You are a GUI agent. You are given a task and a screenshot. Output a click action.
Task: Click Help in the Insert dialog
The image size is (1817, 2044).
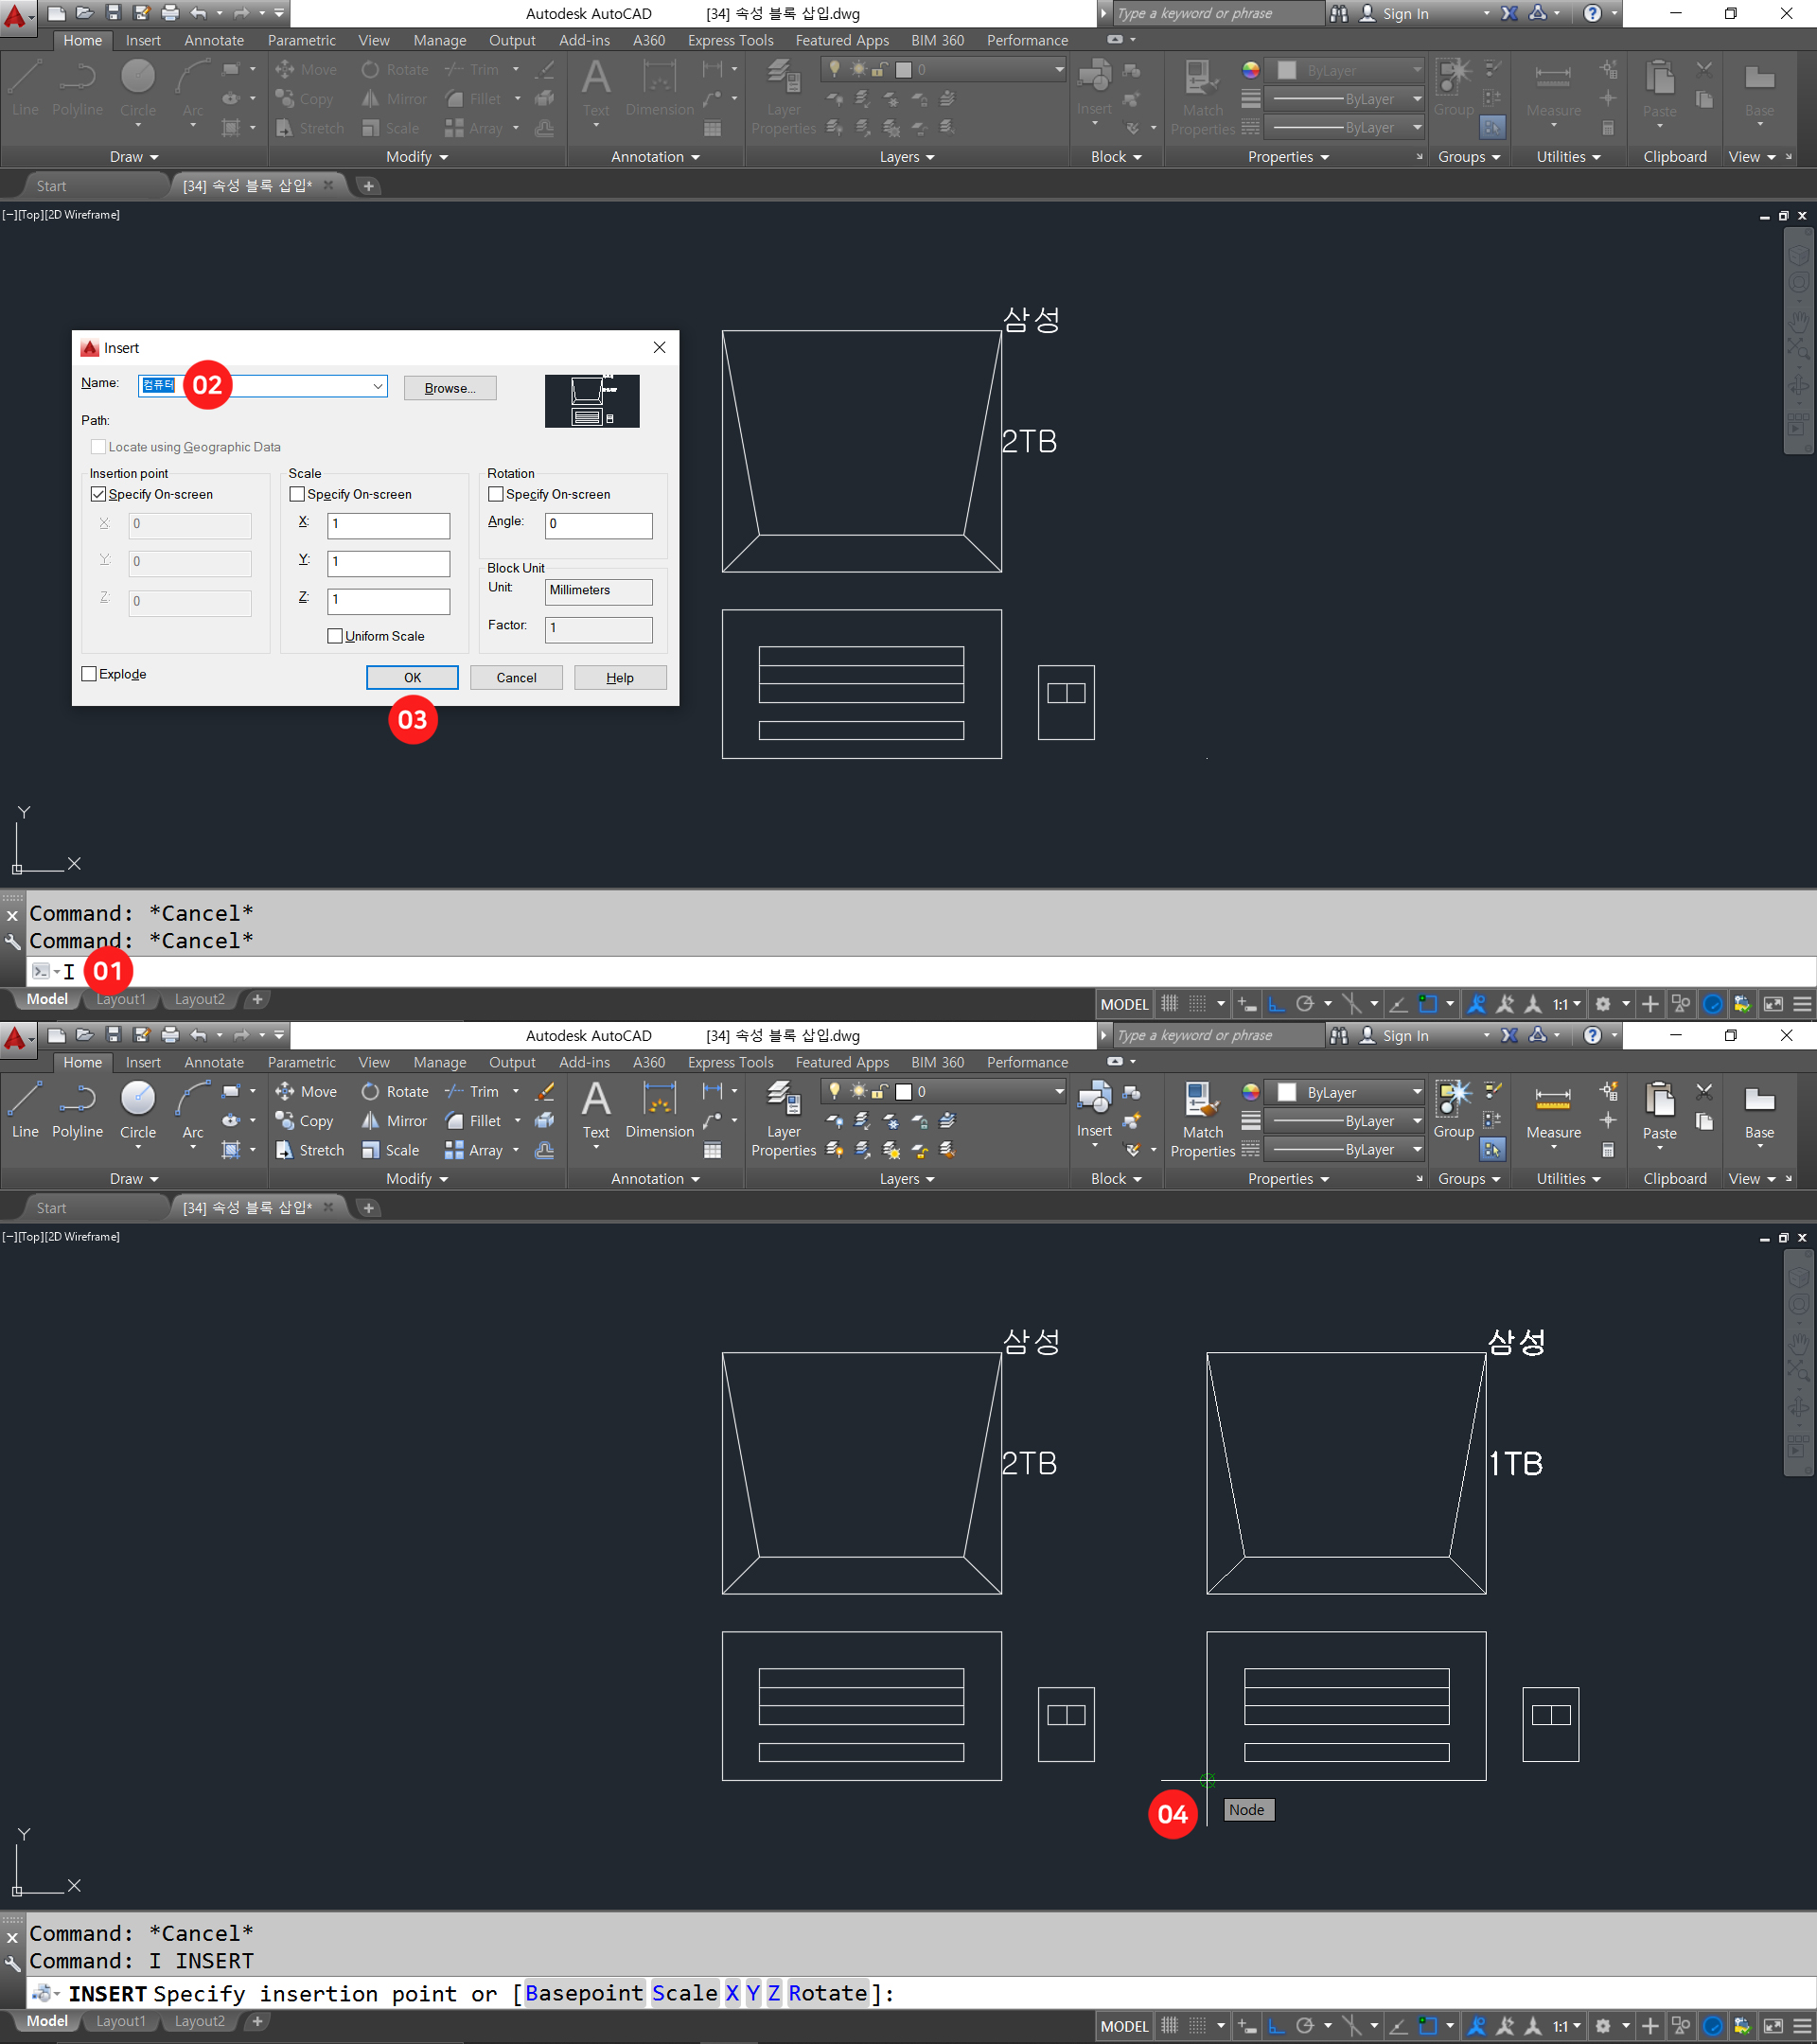click(620, 678)
